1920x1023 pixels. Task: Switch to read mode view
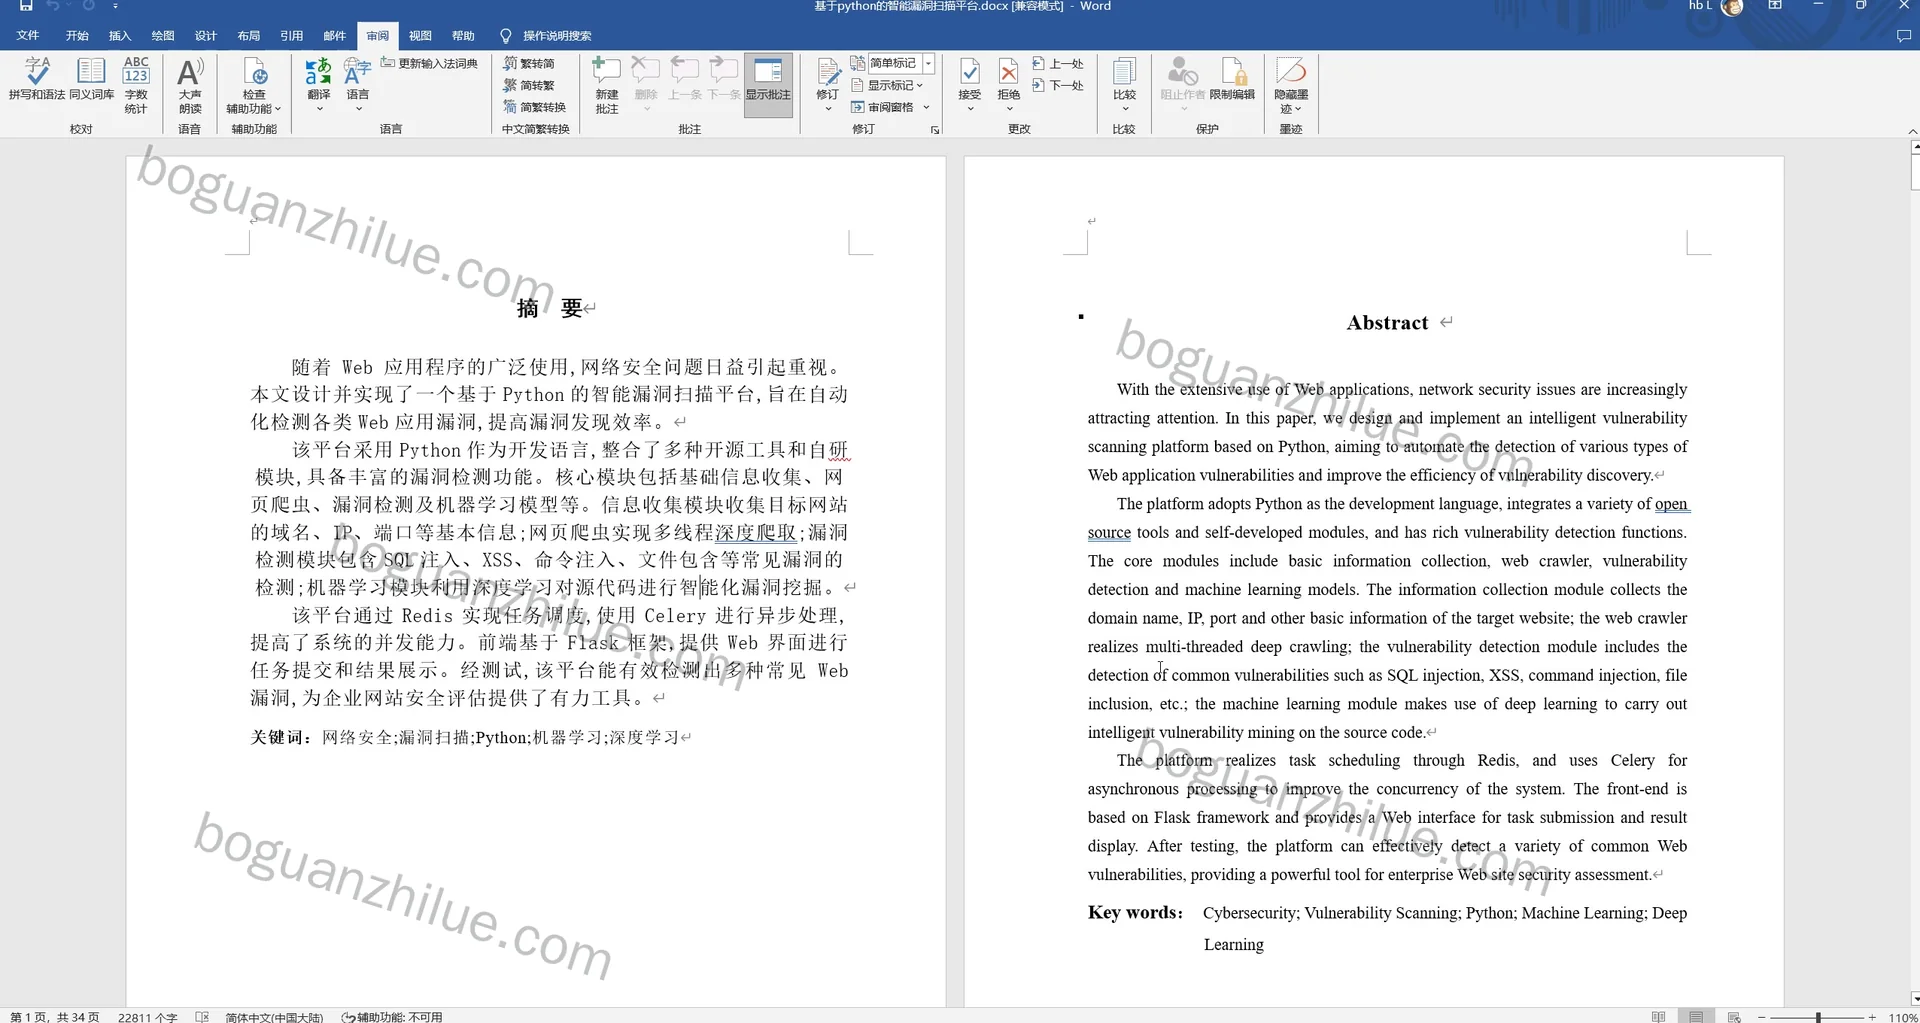(x=1659, y=1016)
